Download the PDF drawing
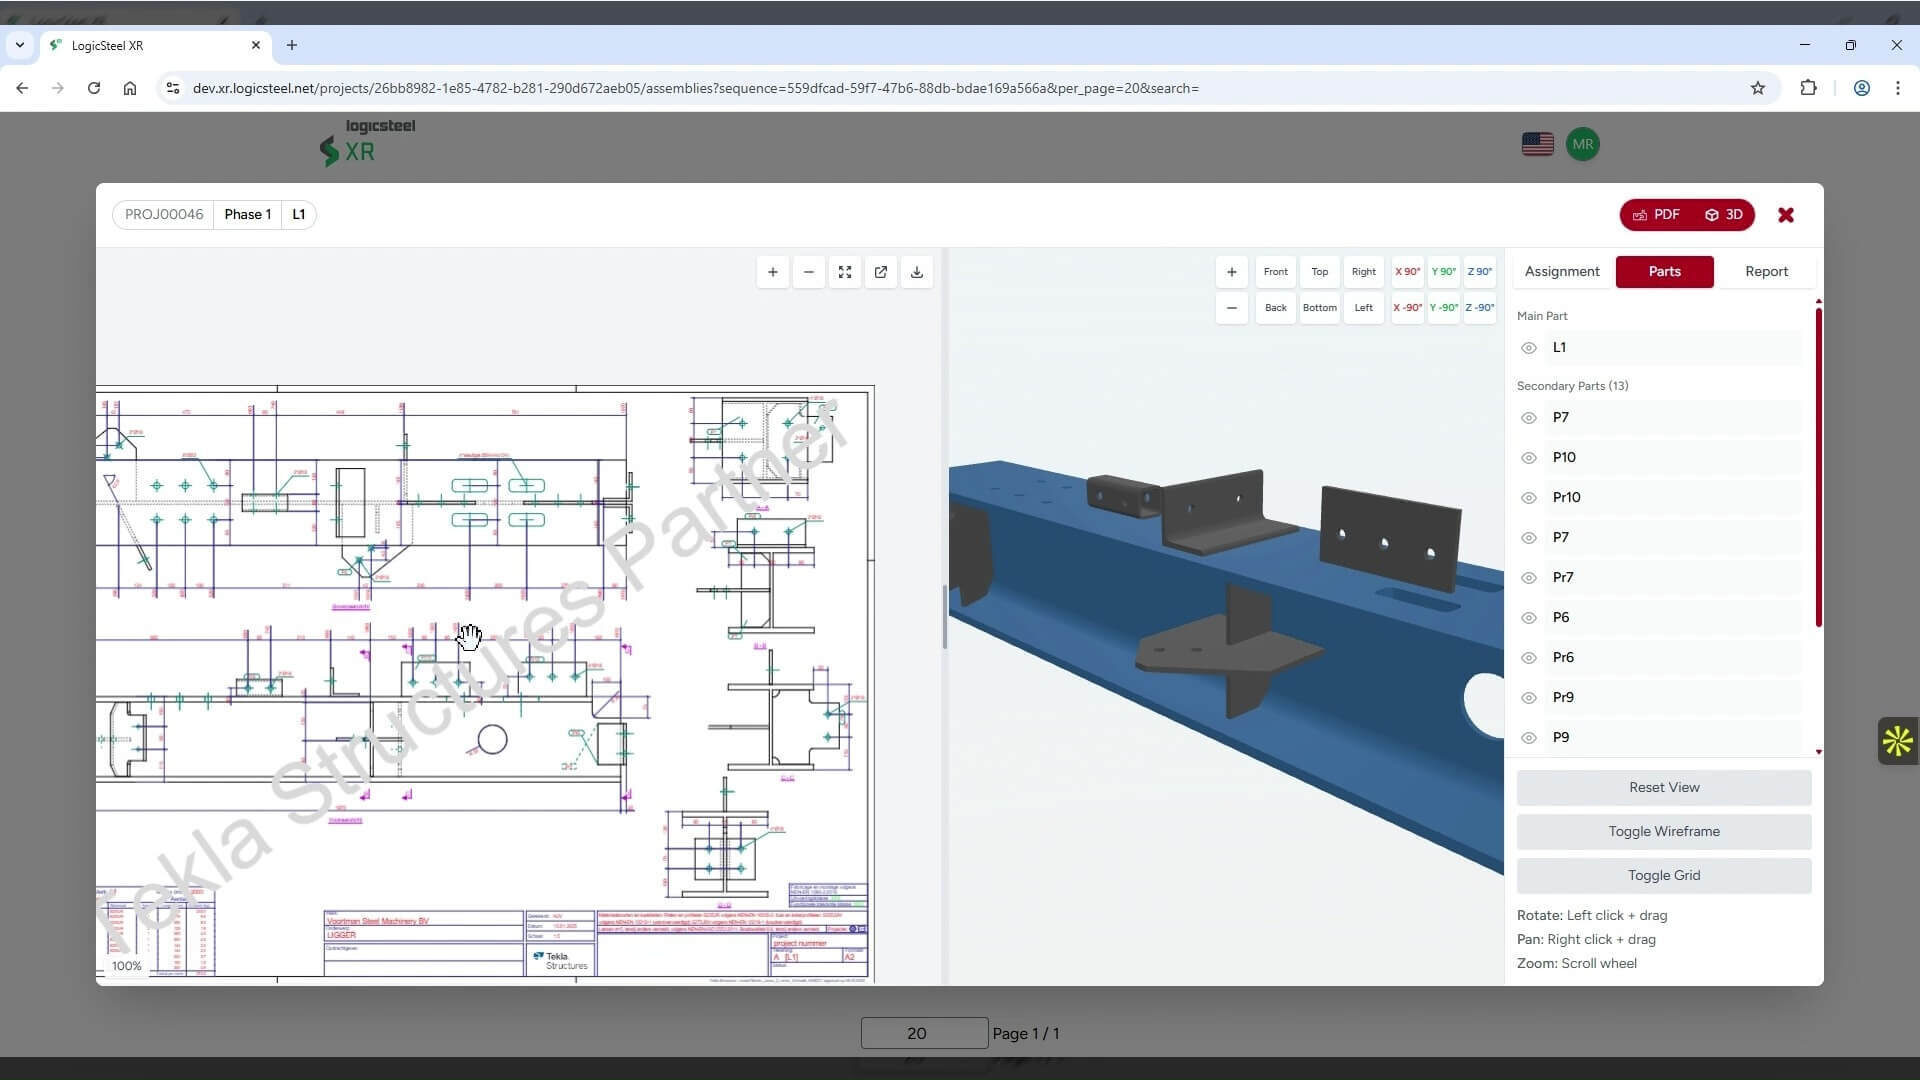Image resolution: width=1920 pixels, height=1080 pixels. point(917,272)
